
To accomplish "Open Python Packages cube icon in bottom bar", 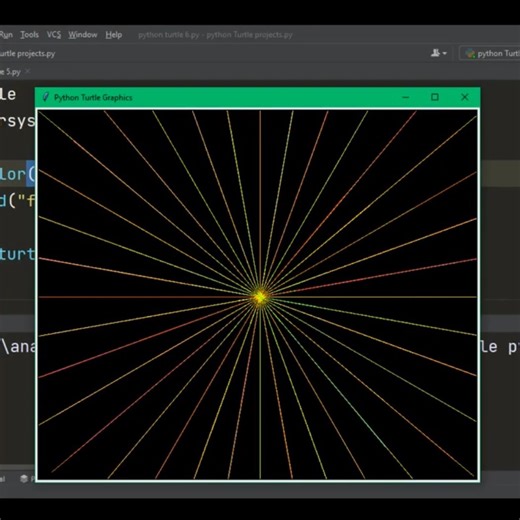I will [24, 479].
